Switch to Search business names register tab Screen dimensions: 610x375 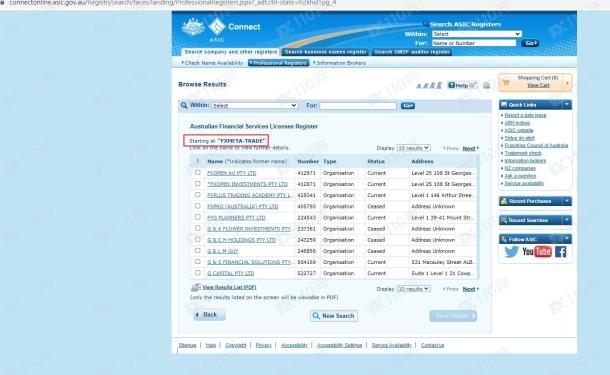pyautogui.click(x=325, y=52)
